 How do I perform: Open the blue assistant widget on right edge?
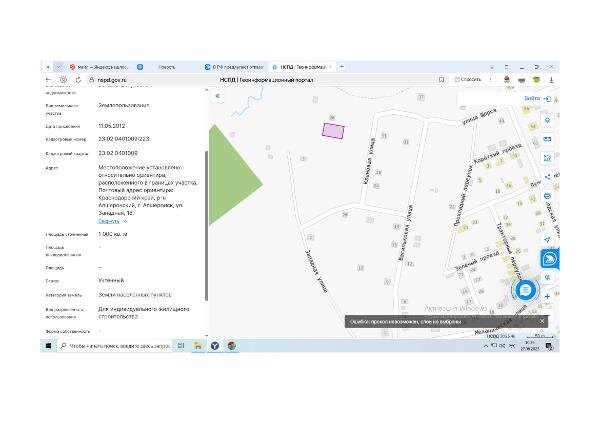(549, 259)
